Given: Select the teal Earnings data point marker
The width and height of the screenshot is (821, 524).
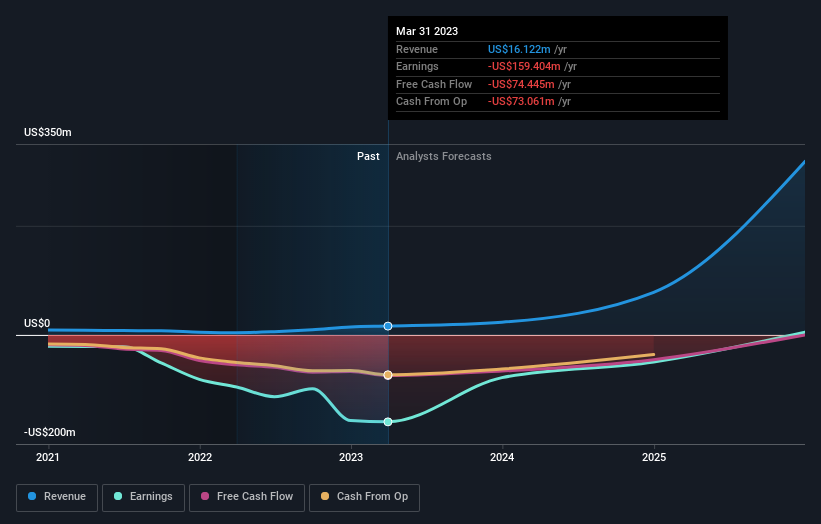Looking at the screenshot, I should pyautogui.click(x=388, y=422).
